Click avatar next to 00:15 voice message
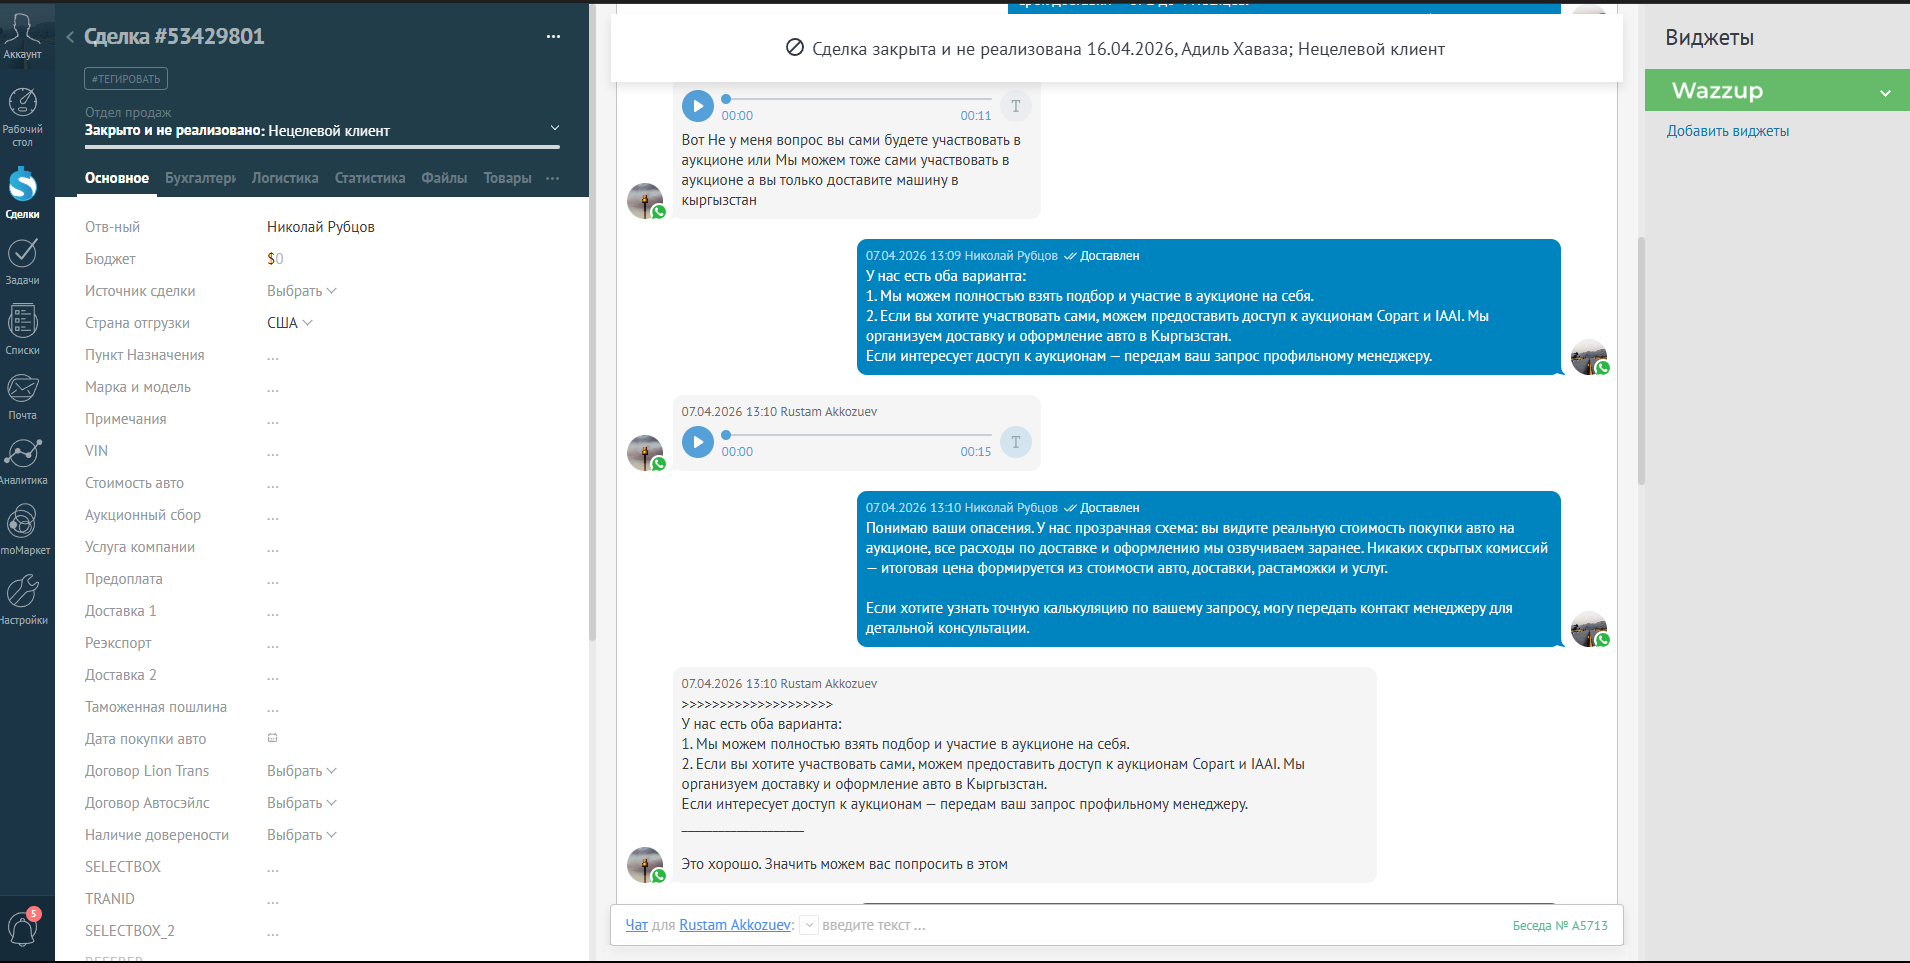This screenshot has height=963, width=1910. pos(645,453)
